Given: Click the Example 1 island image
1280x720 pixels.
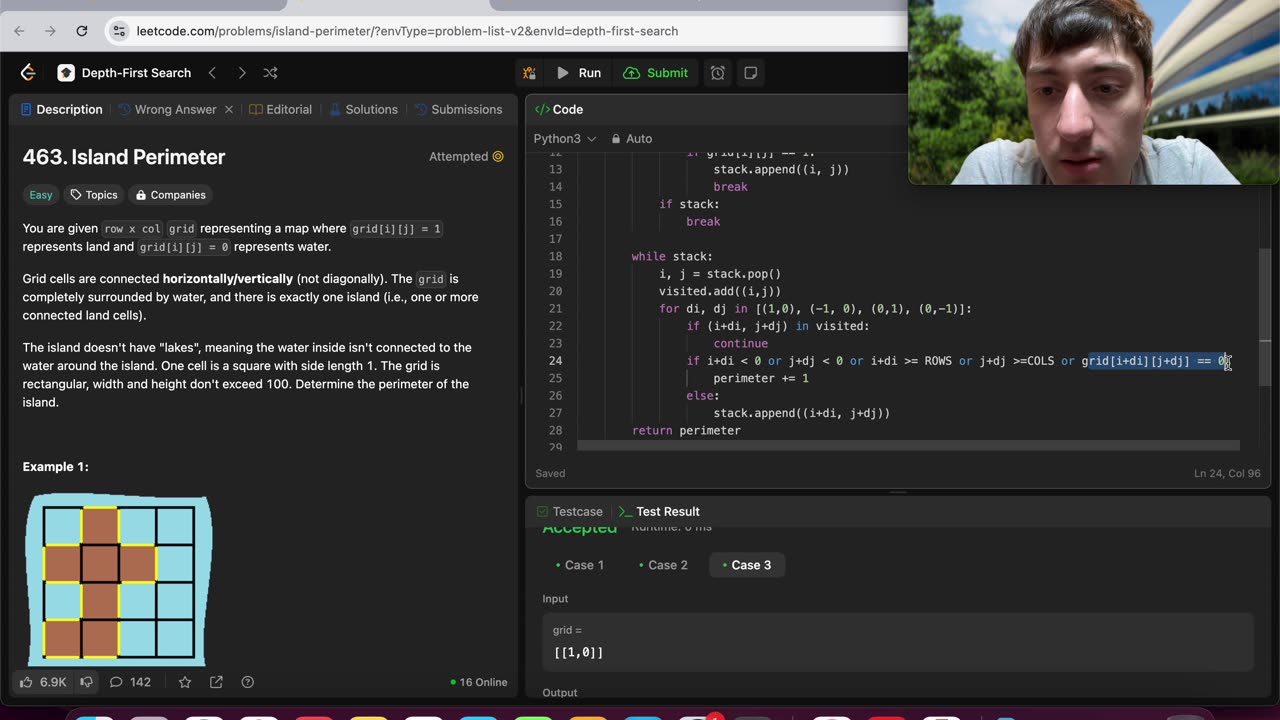Looking at the screenshot, I should [x=119, y=581].
